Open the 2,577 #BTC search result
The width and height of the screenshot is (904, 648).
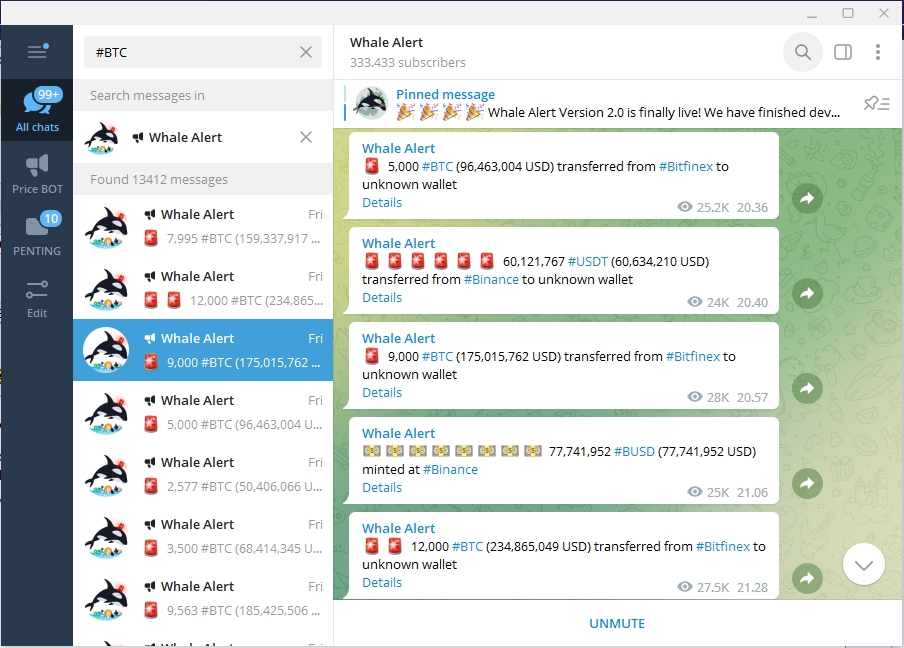203,474
